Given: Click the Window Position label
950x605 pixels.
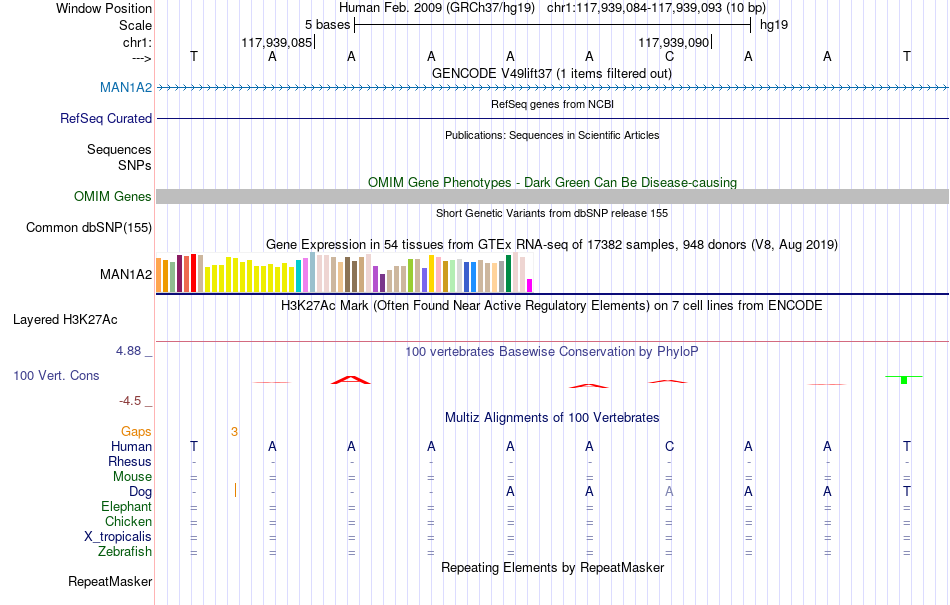Looking at the screenshot, I should [x=104, y=8].
